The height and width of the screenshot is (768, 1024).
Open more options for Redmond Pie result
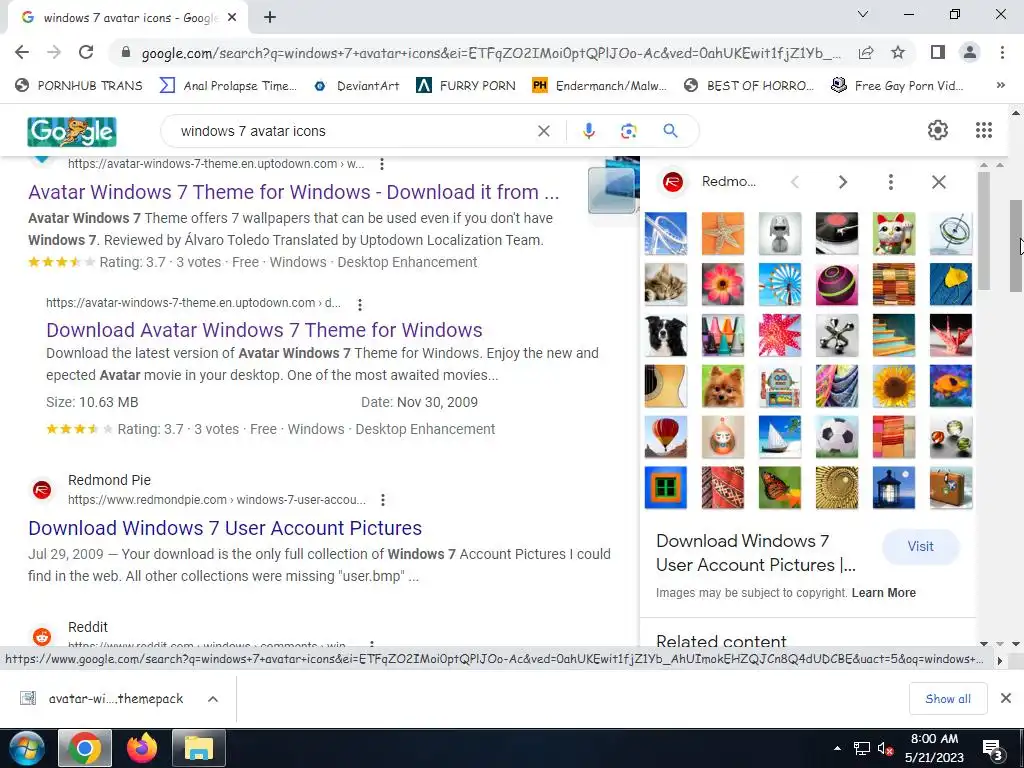click(383, 500)
